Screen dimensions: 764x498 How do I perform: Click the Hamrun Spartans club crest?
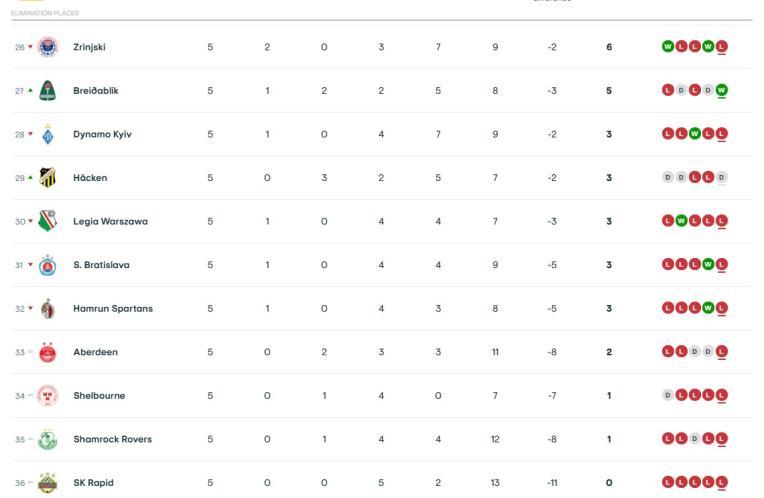48,309
